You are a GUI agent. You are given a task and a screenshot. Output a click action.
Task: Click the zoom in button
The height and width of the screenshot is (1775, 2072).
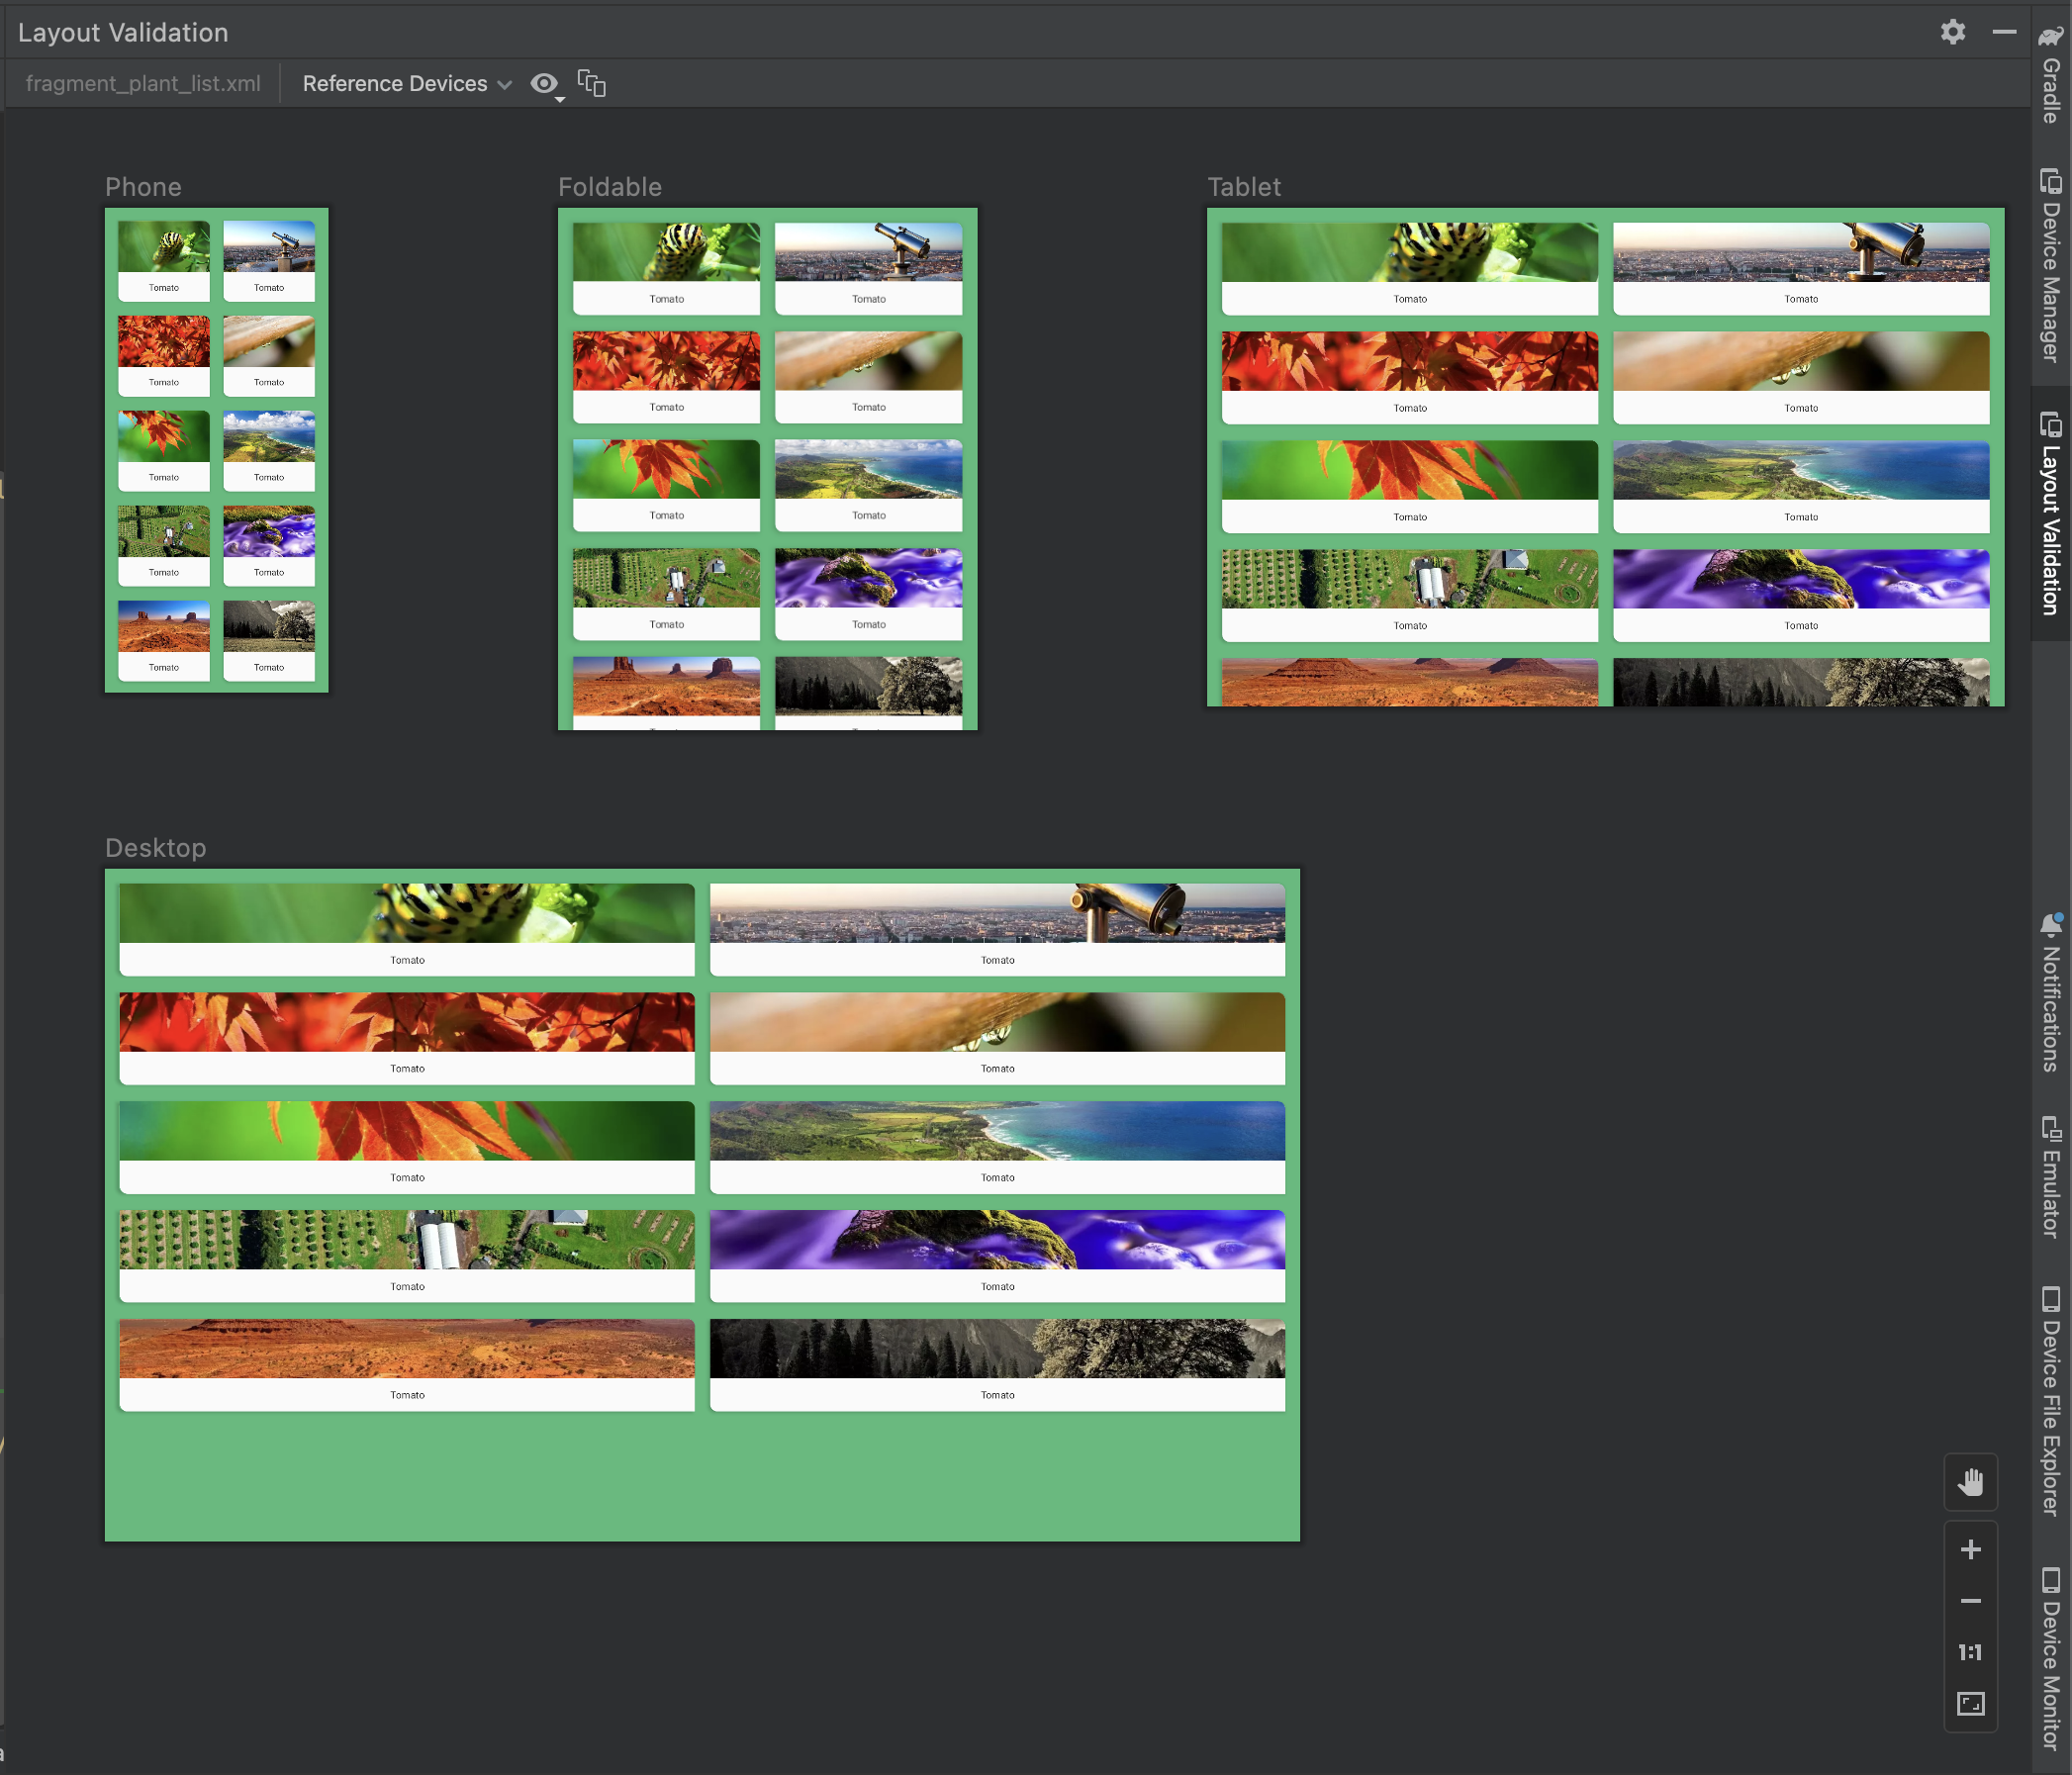(x=1972, y=1549)
